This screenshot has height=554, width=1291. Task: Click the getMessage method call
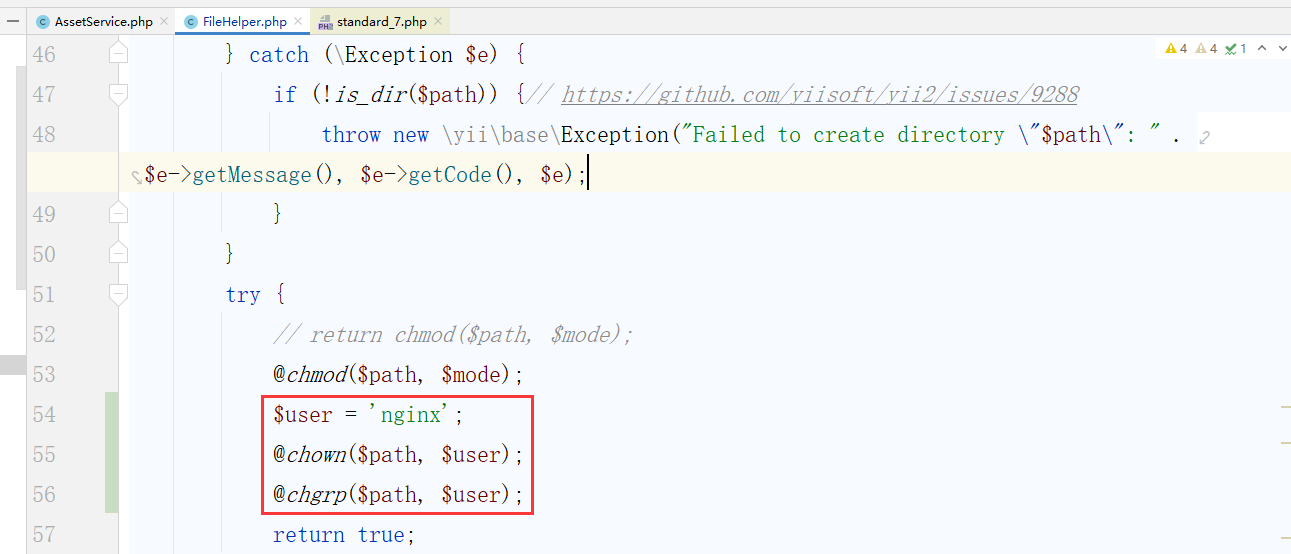(252, 175)
